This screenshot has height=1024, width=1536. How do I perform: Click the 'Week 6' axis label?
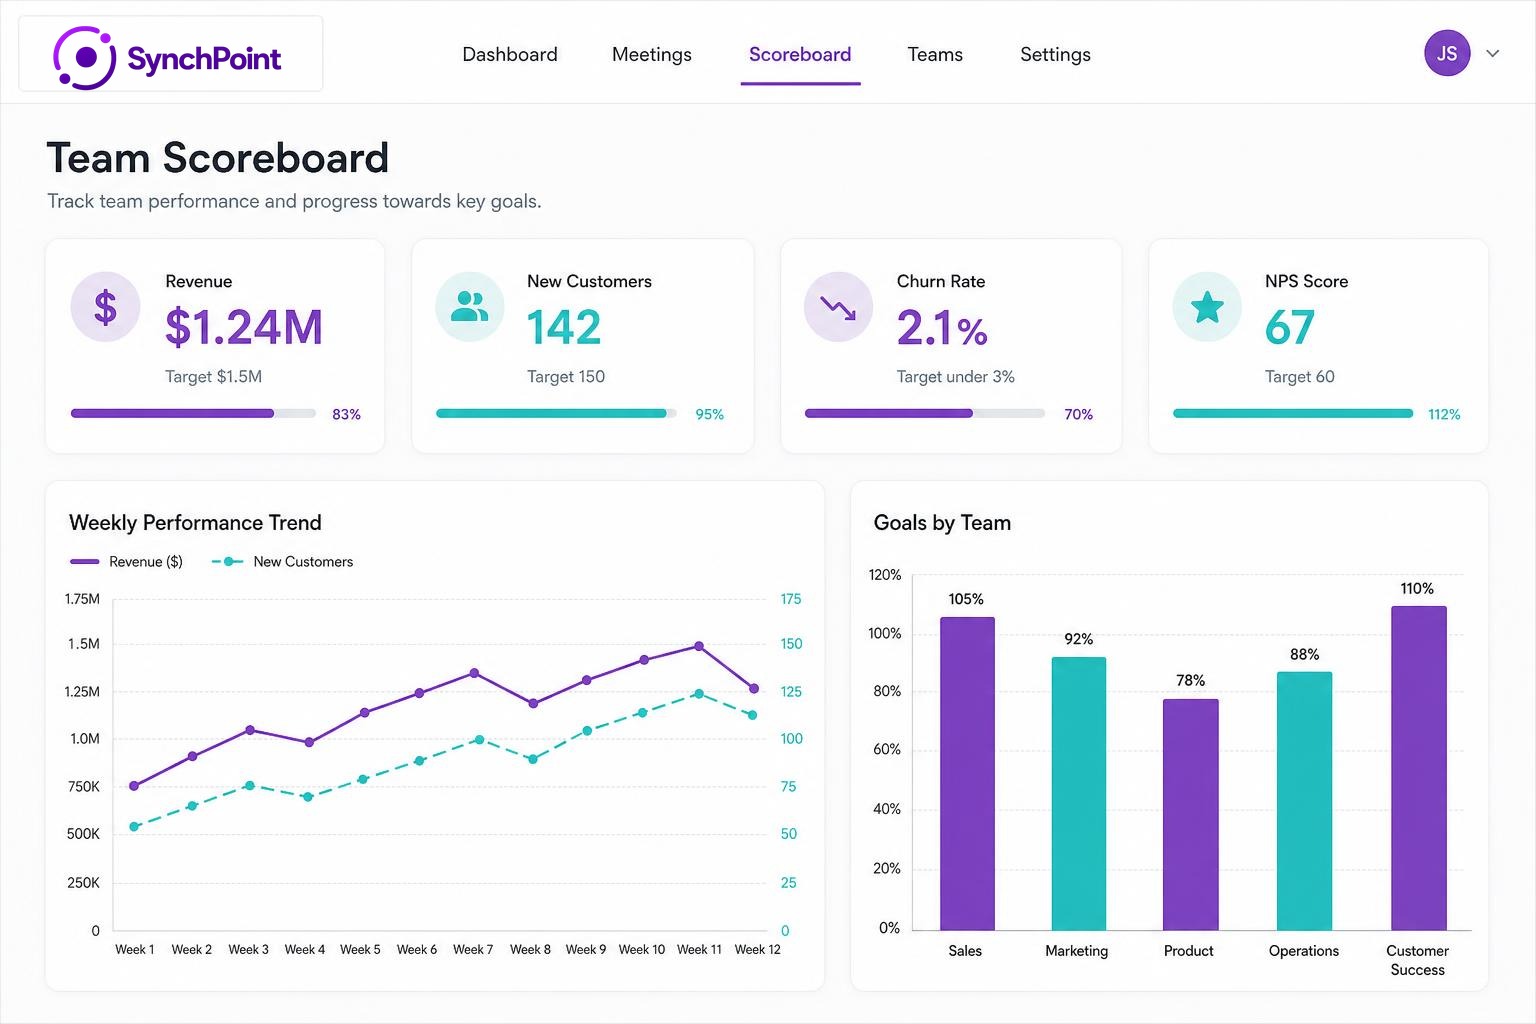(x=417, y=950)
